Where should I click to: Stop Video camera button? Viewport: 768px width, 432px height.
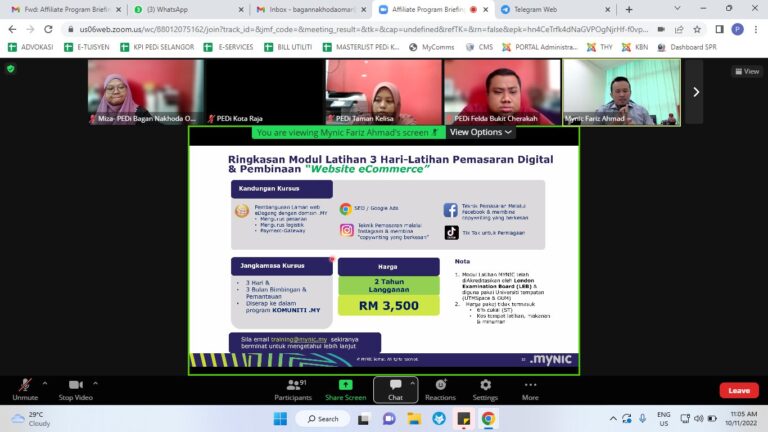[x=75, y=390]
